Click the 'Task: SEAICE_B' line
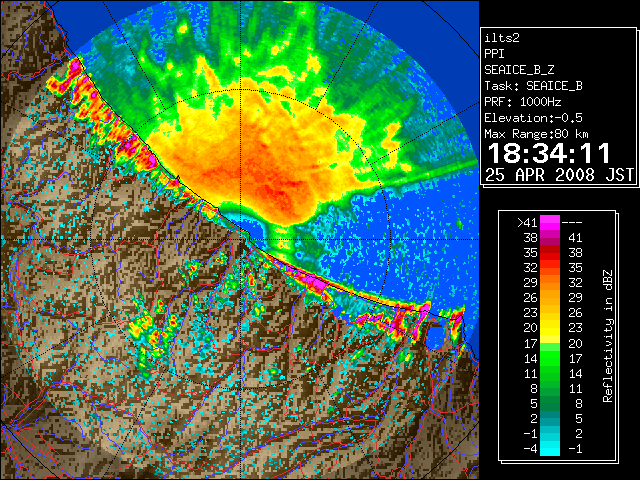 click(x=533, y=86)
